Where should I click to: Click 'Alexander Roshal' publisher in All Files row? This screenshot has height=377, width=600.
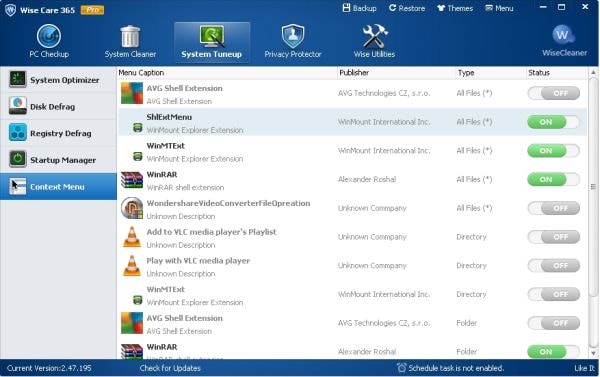(367, 180)
